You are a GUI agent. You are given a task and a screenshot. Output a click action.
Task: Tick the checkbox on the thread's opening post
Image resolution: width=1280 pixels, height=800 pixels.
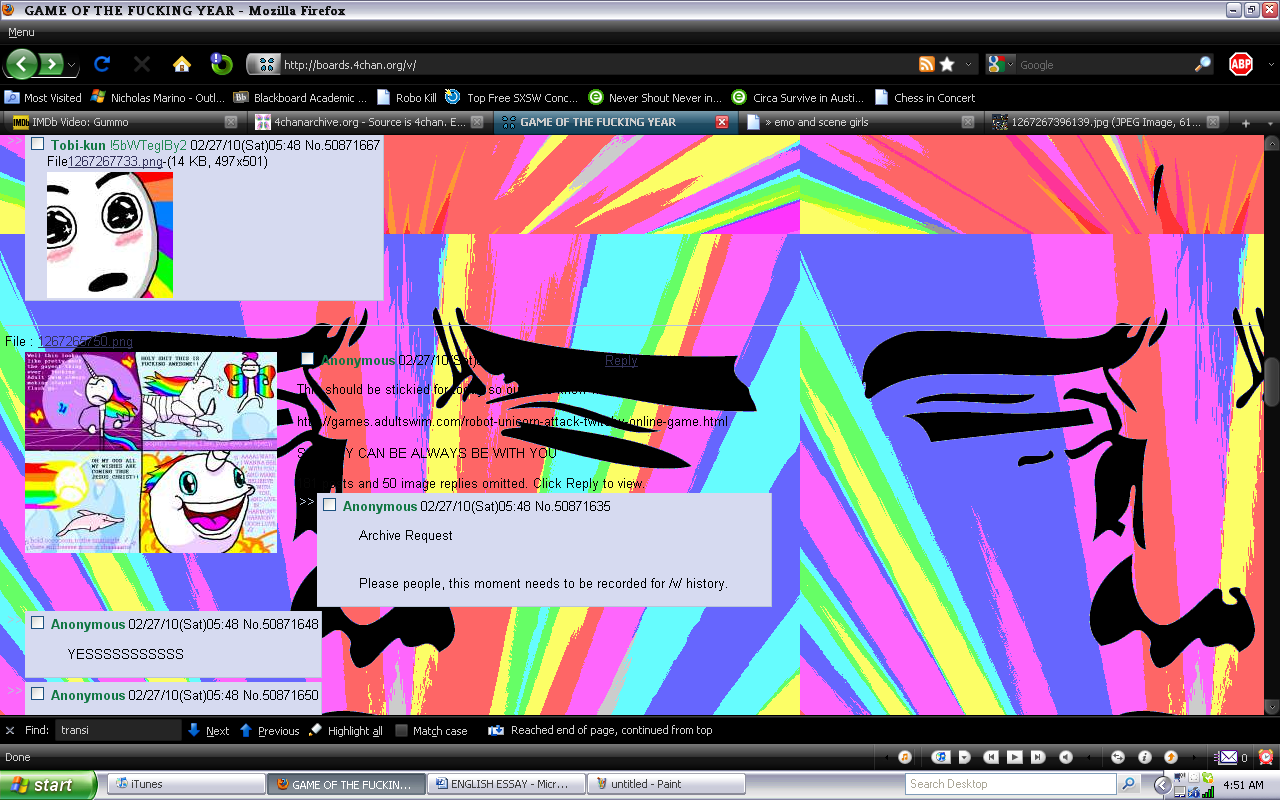click(x=308, y=359)
